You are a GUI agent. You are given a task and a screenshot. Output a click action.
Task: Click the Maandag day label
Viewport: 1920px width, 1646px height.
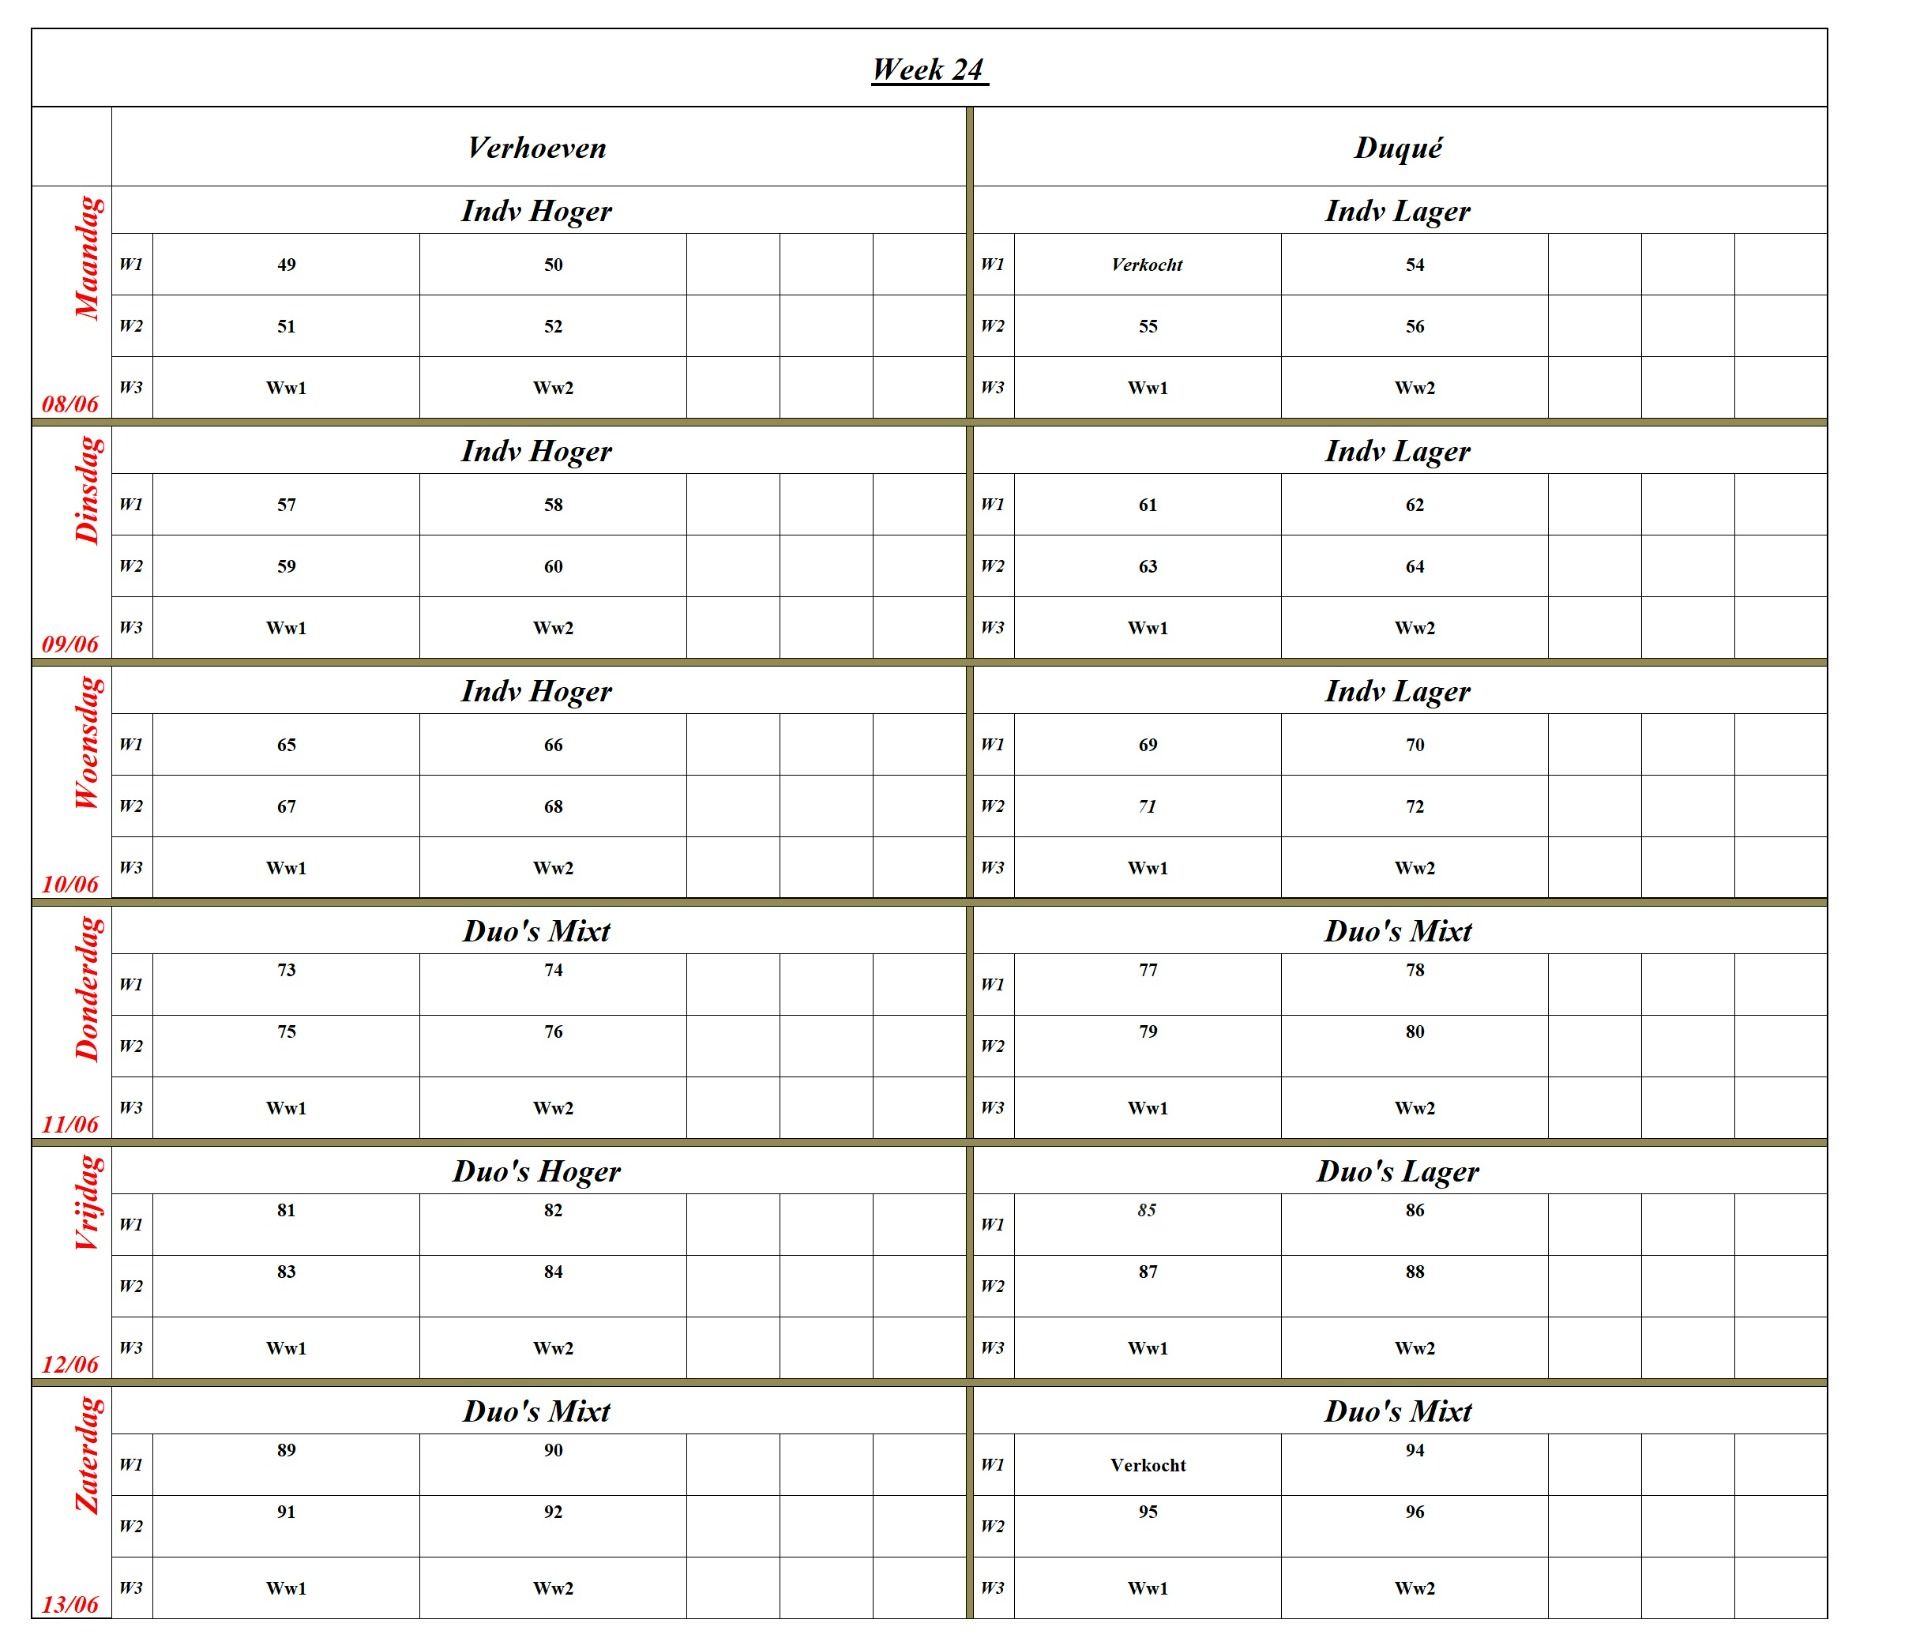(x=88, y=258)
